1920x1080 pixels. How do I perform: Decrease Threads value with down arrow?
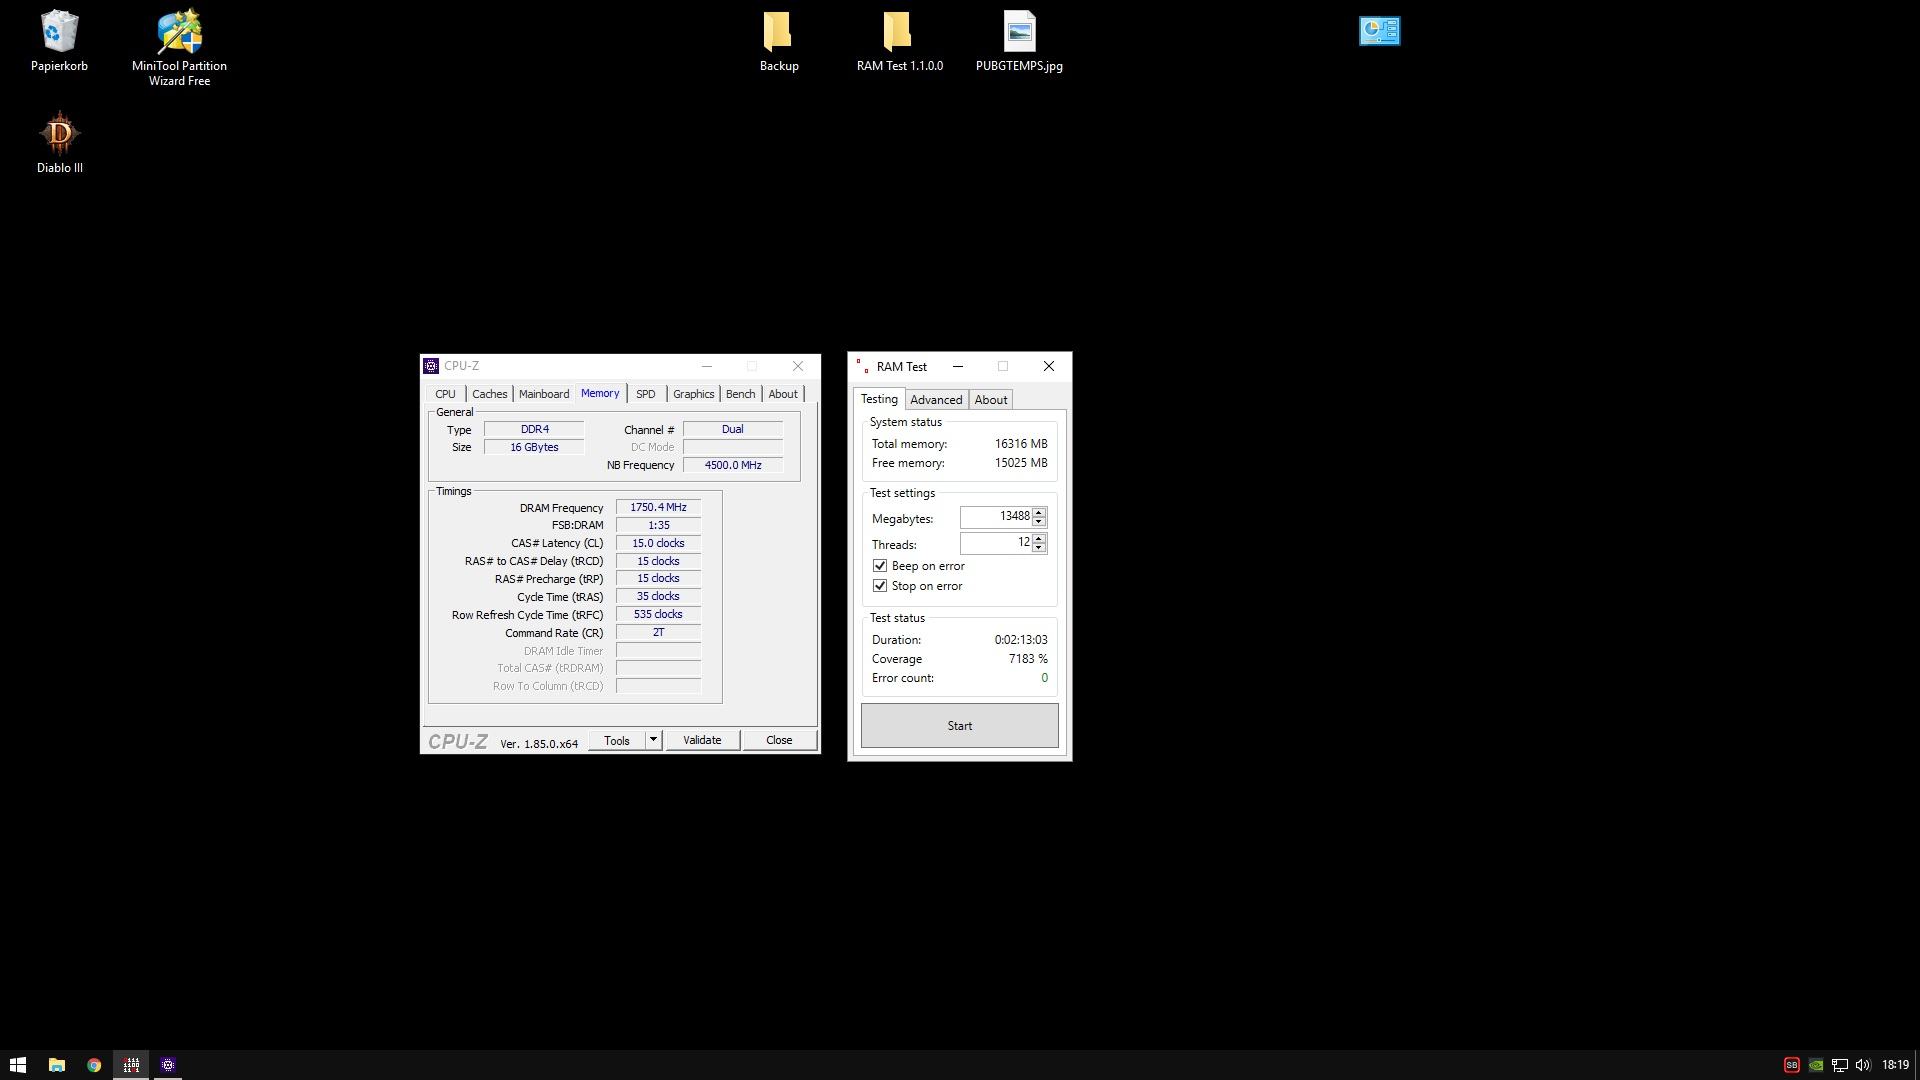pos(1039,547)
